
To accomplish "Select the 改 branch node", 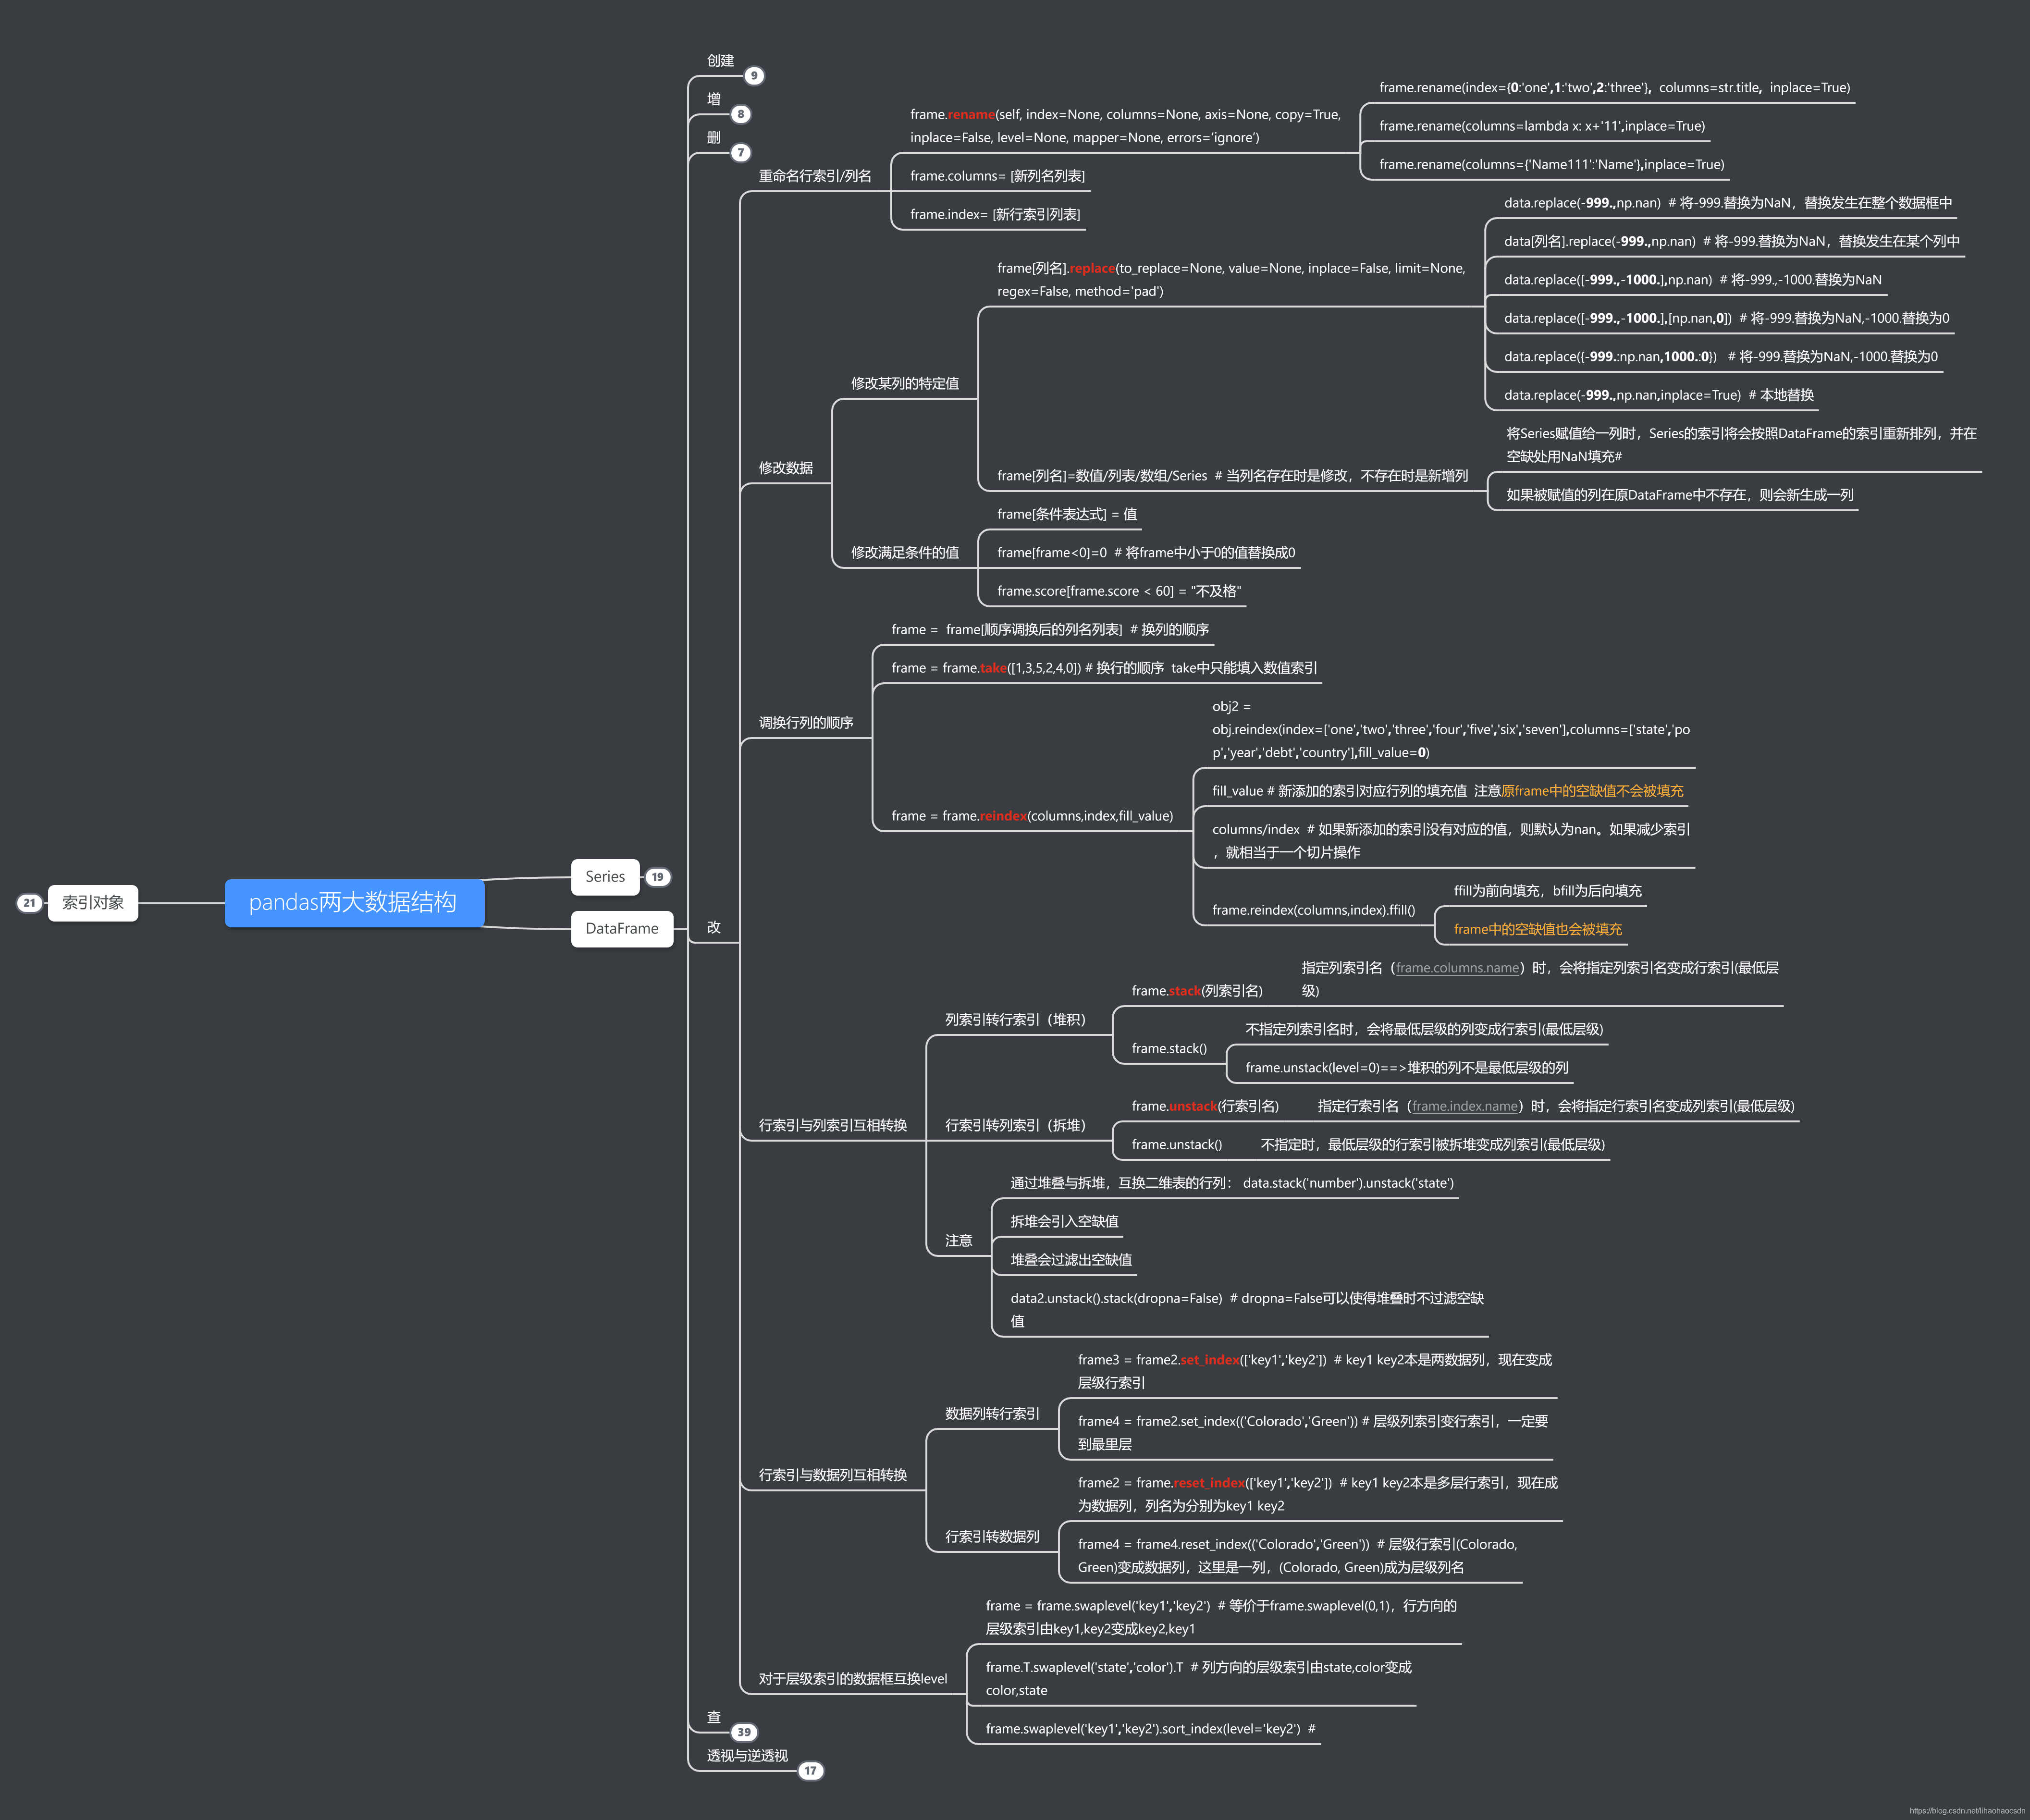I will point(714,927).
